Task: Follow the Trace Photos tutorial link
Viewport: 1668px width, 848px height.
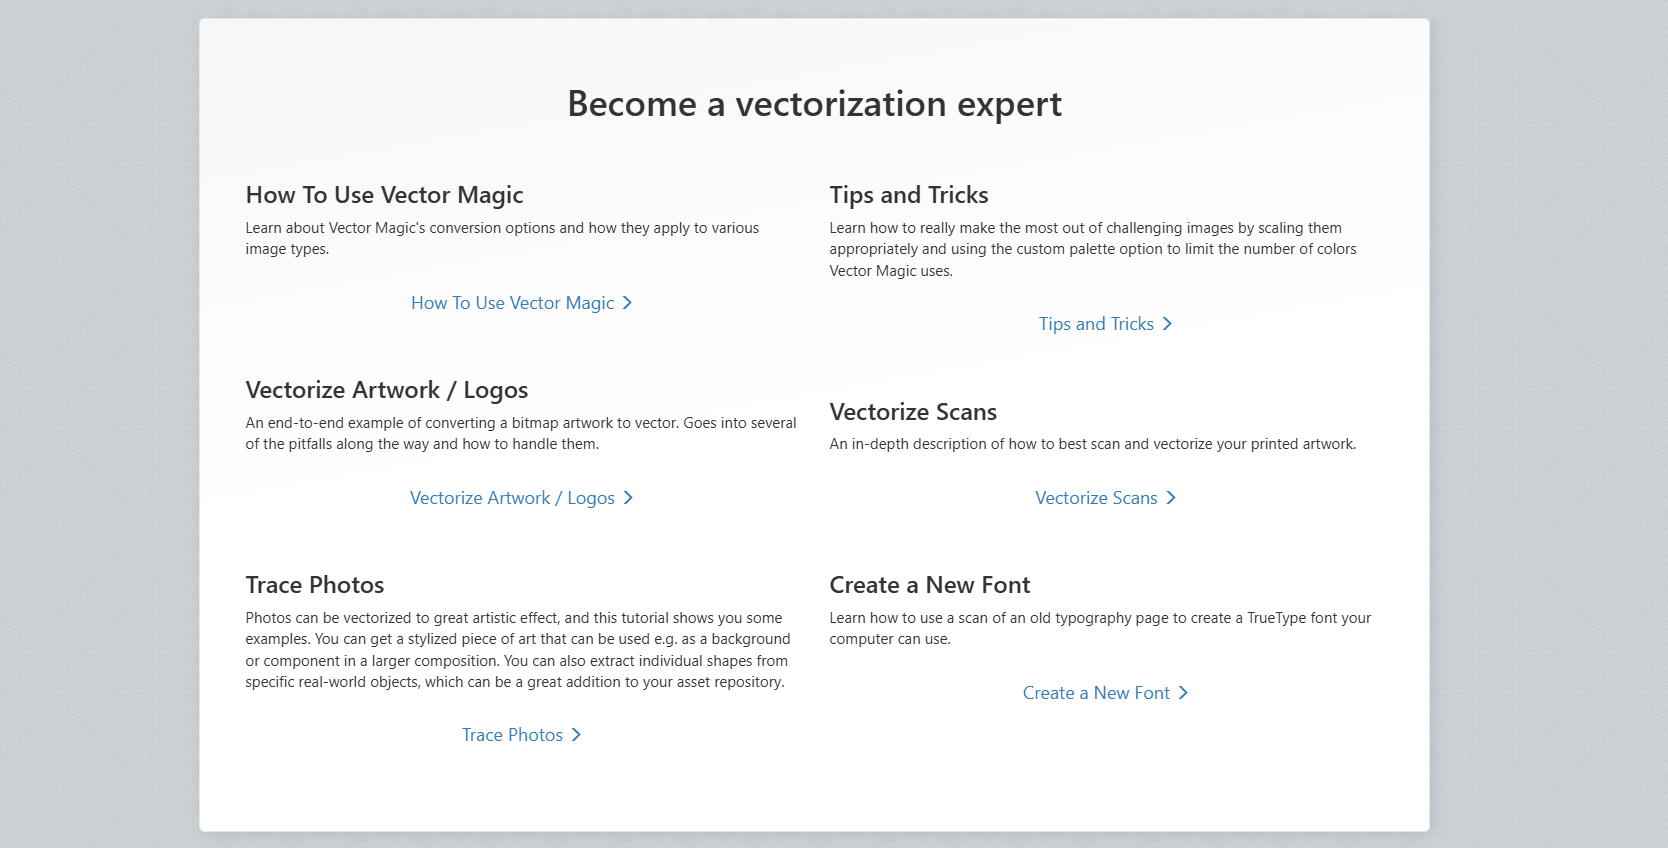Action: click(x=511, y=735)
